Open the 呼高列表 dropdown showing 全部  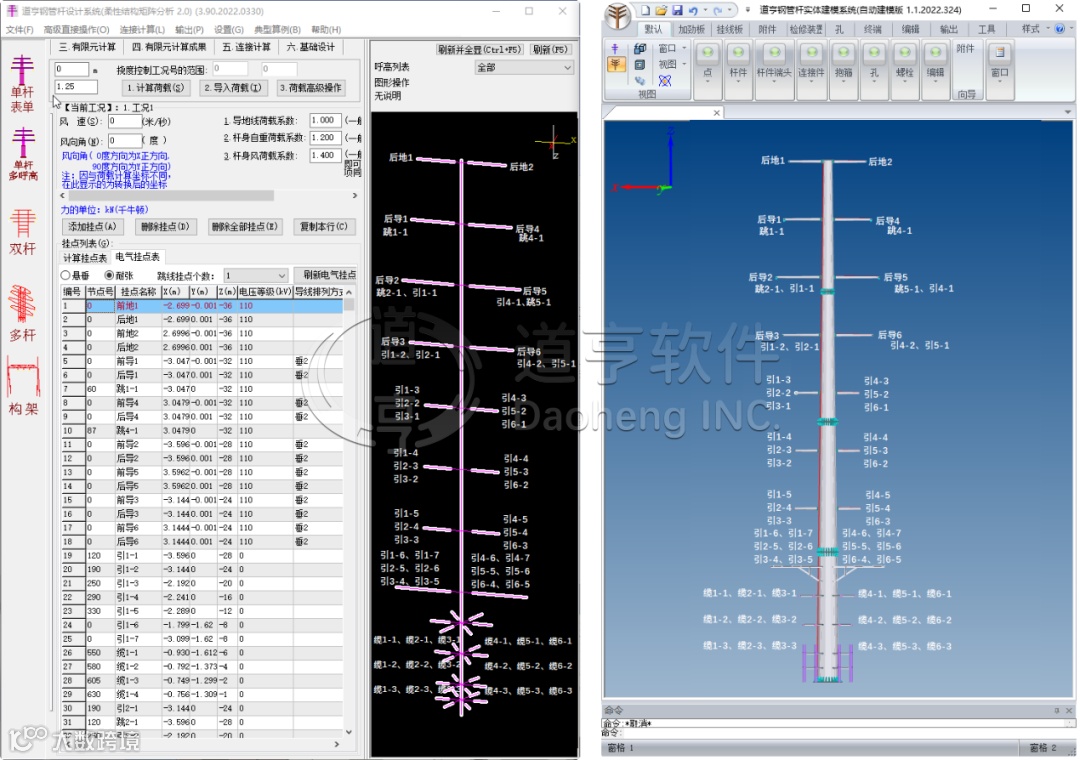524,68
